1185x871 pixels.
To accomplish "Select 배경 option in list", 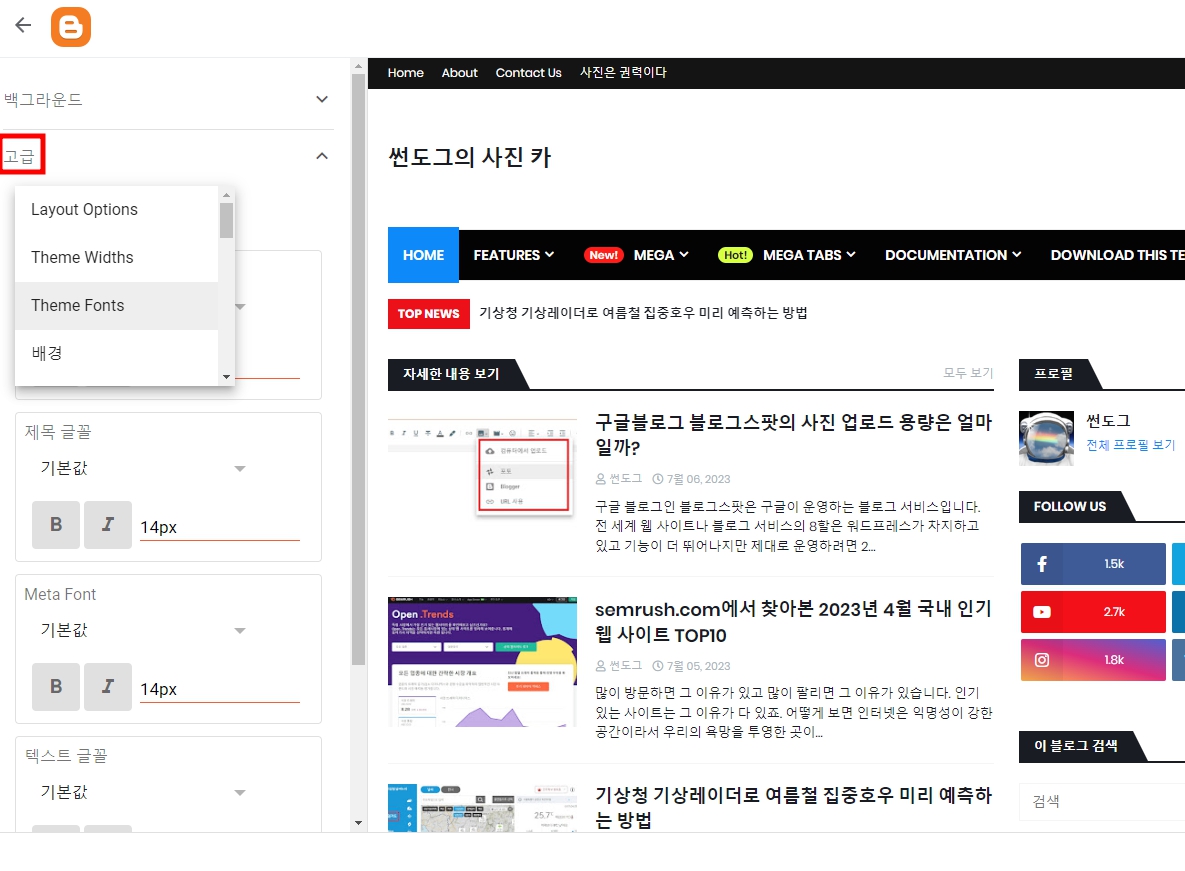I will coord(116,353).
